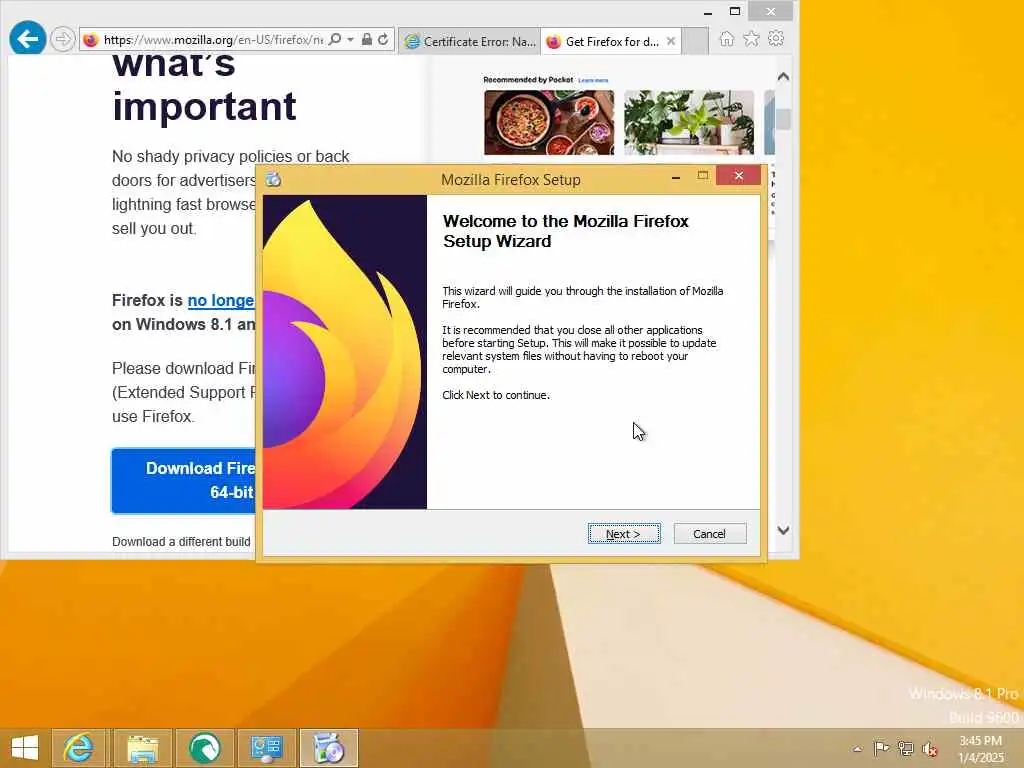
Task: Close the Get Firefox tab
Action: (671, 41)
